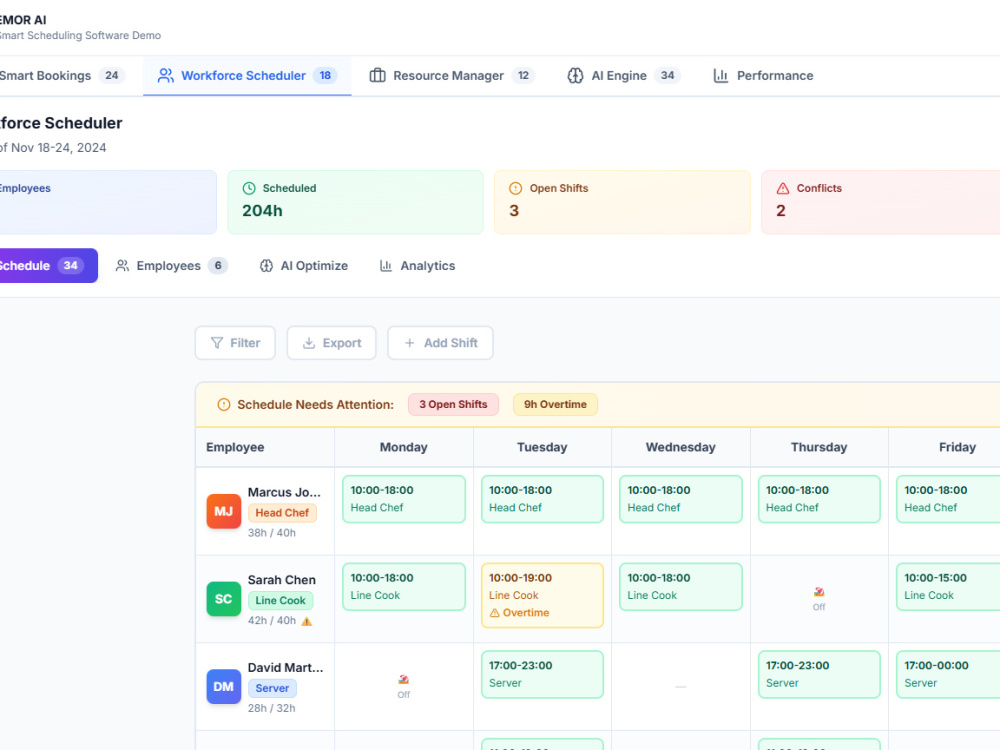The image size is (1000, 750).
Task: Click David's Monday Off icon
Action: point(404,680)
